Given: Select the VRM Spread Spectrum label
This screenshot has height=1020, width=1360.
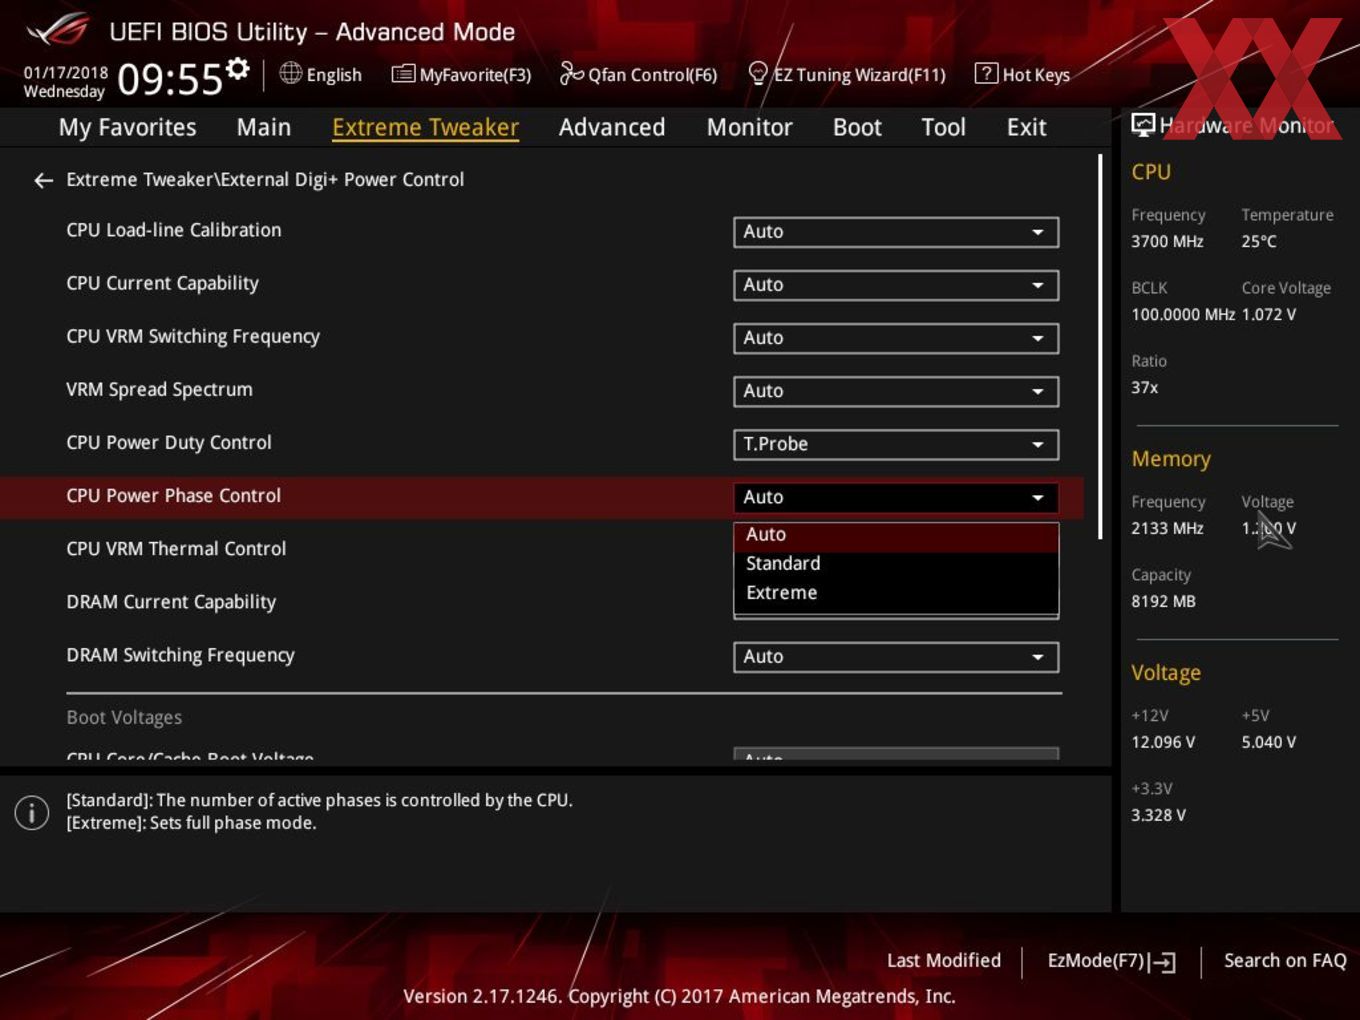Looking at the screenshot, I should (x=159, y=389).
